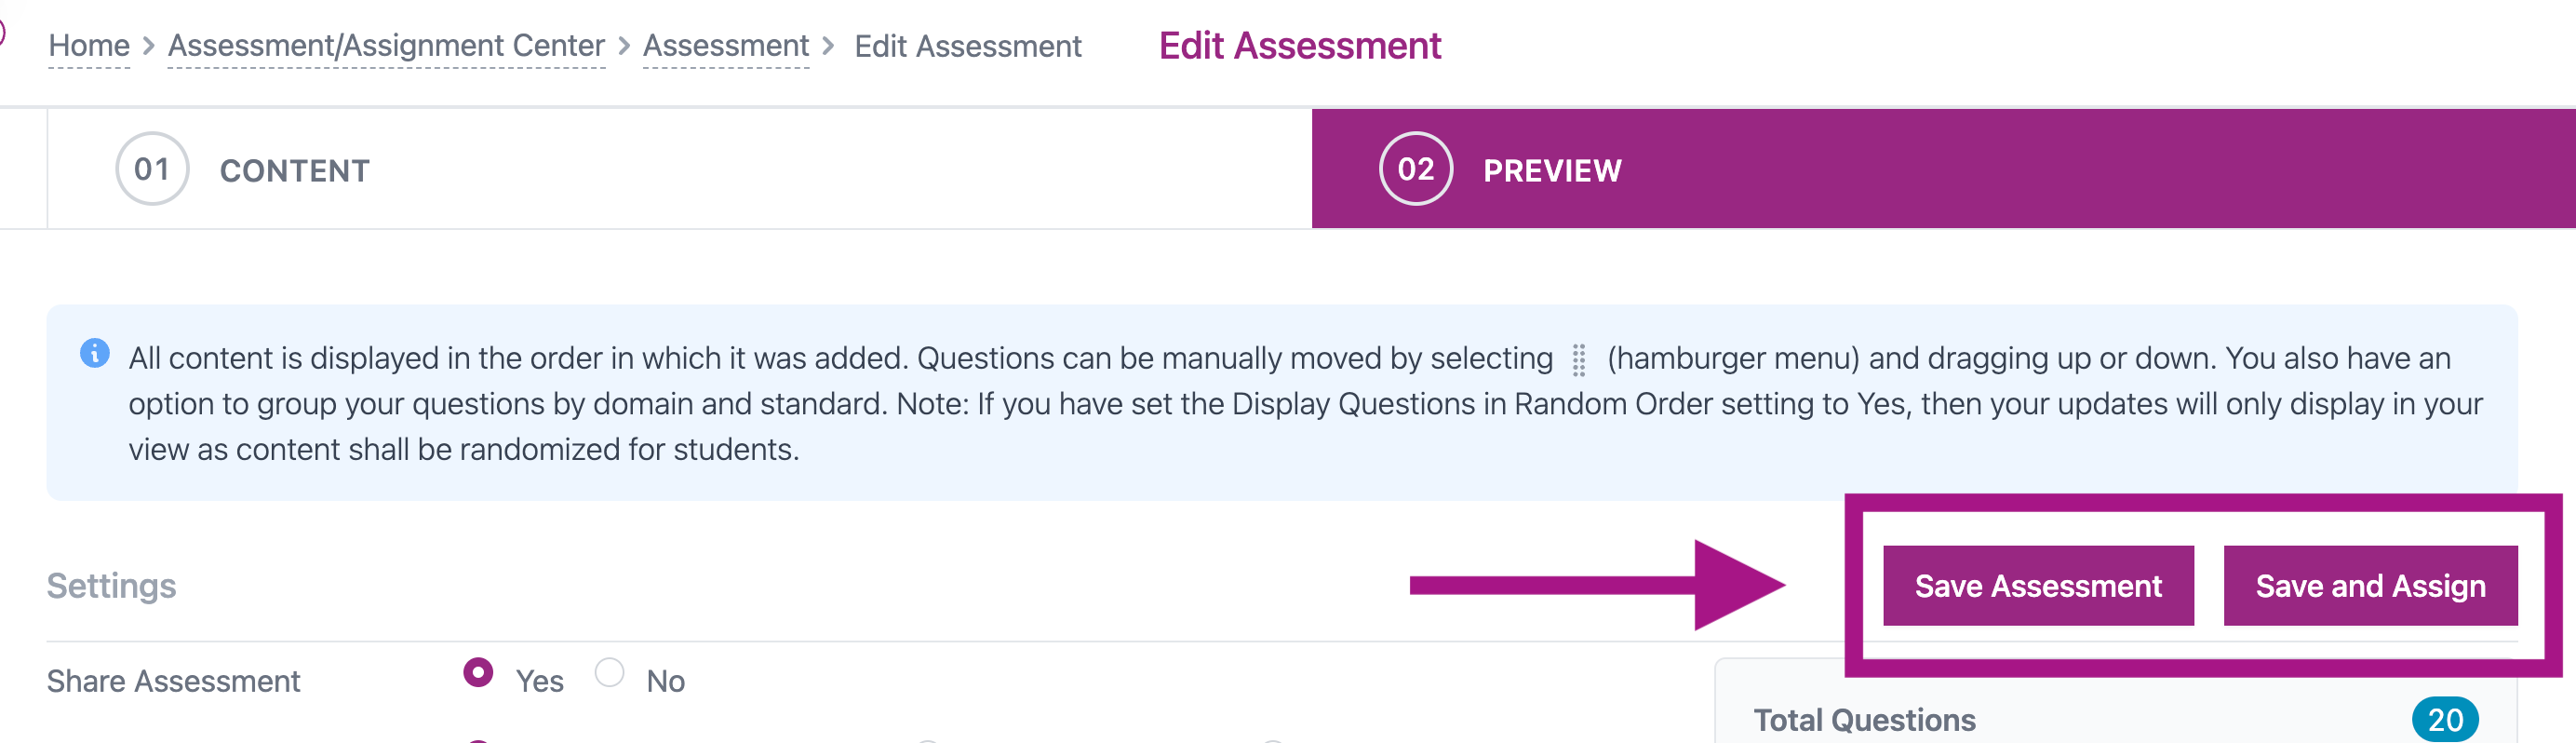Screen dimensions: 2576x743
Task: Open the Assessment breadcrumb link
Action: [x=726, y=46]
